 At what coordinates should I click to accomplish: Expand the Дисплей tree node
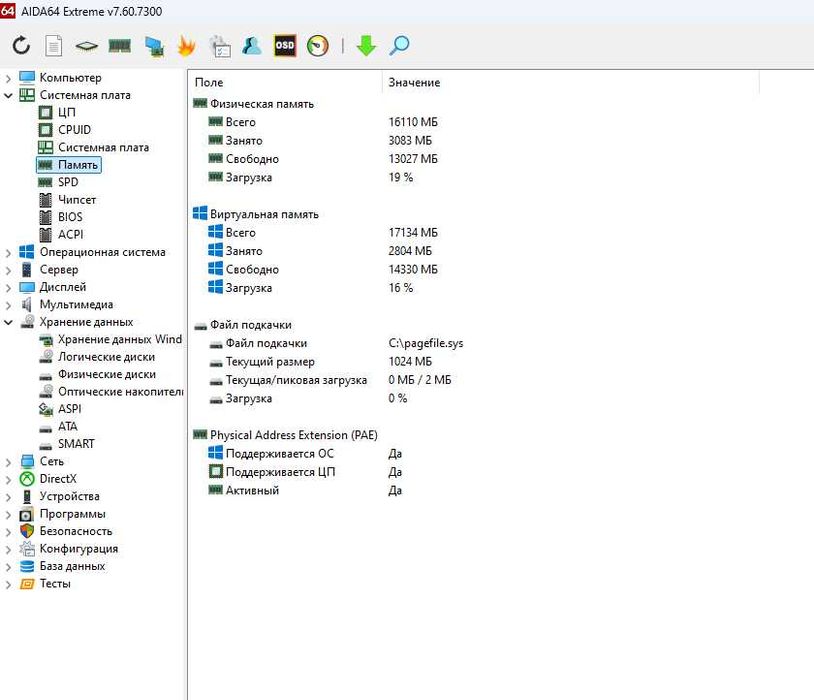point(8,288)
